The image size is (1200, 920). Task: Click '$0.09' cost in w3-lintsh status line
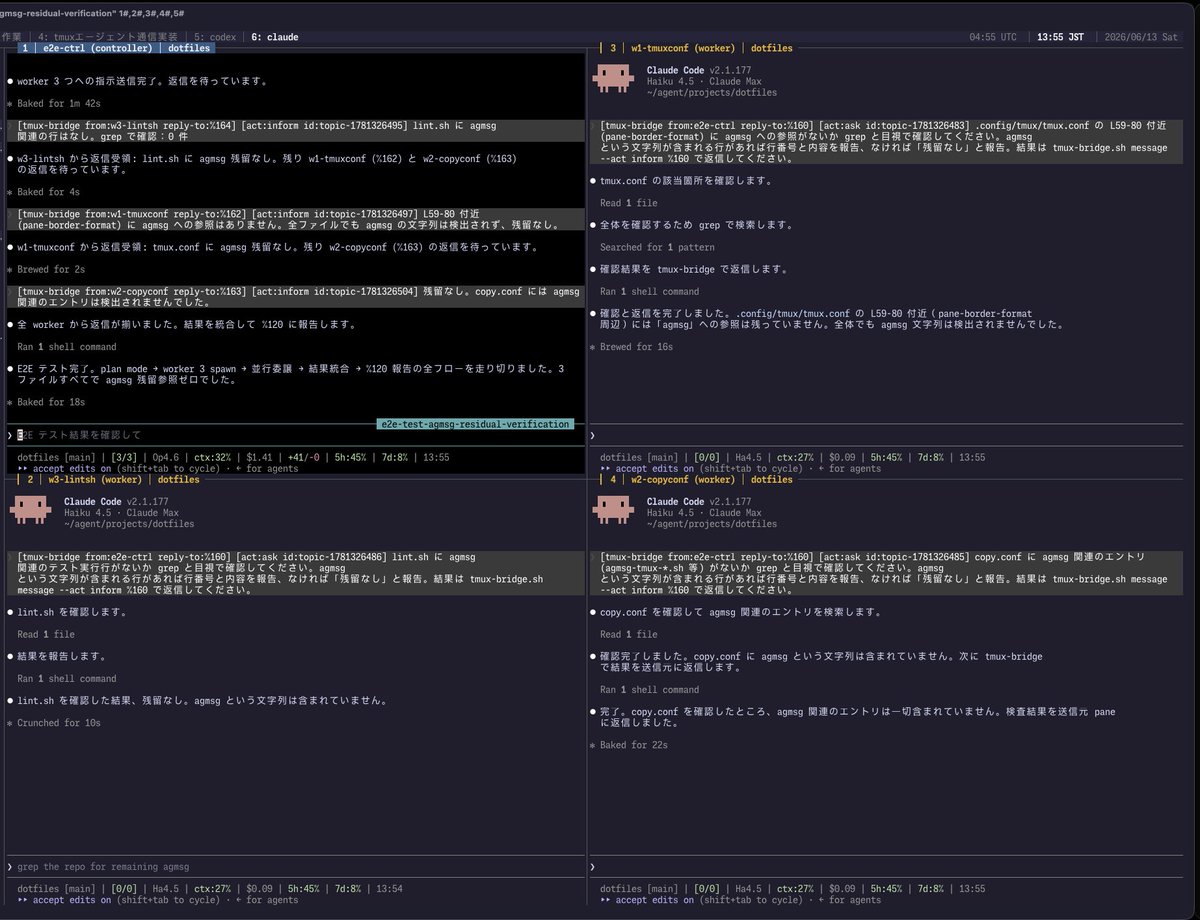pyautogui.click(x=259, y=888)
